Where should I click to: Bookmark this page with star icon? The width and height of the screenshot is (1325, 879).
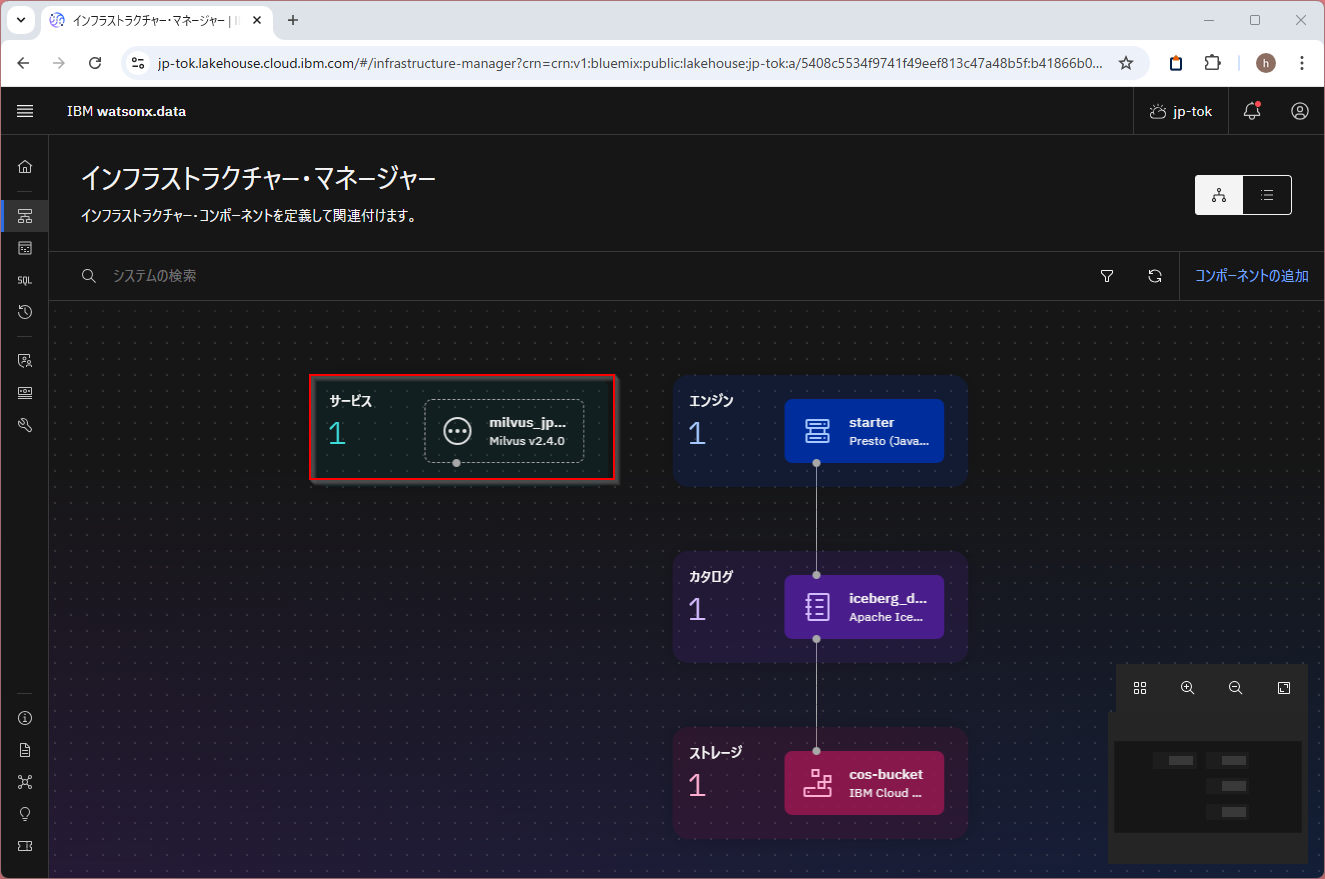1126,63
